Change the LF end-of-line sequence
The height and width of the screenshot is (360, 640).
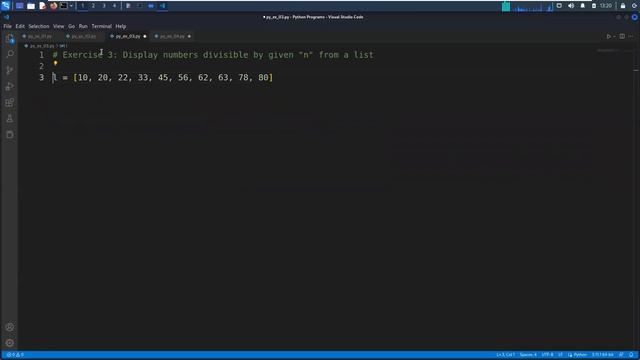pyautogui.click(x=560, y=355)
